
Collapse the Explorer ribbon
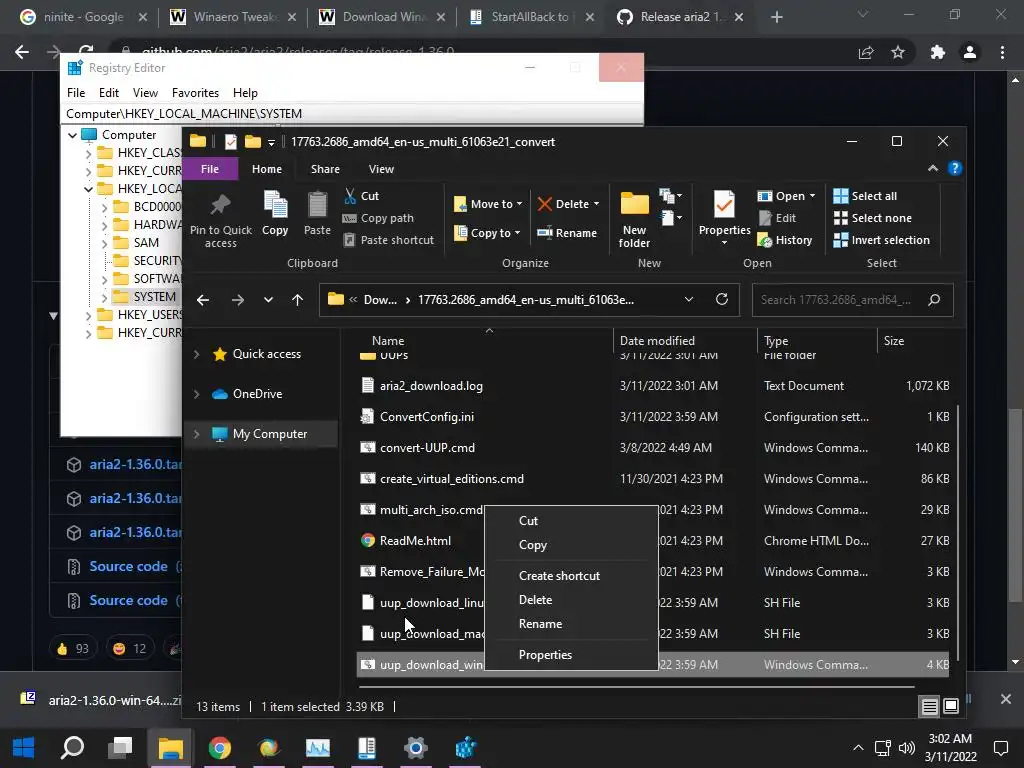click(x=933, y=168)
